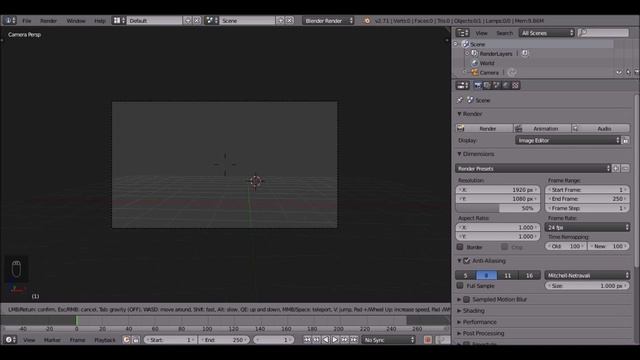Select anti-aliasing samples 11
The image size is (640, 360).
(508, 276)
